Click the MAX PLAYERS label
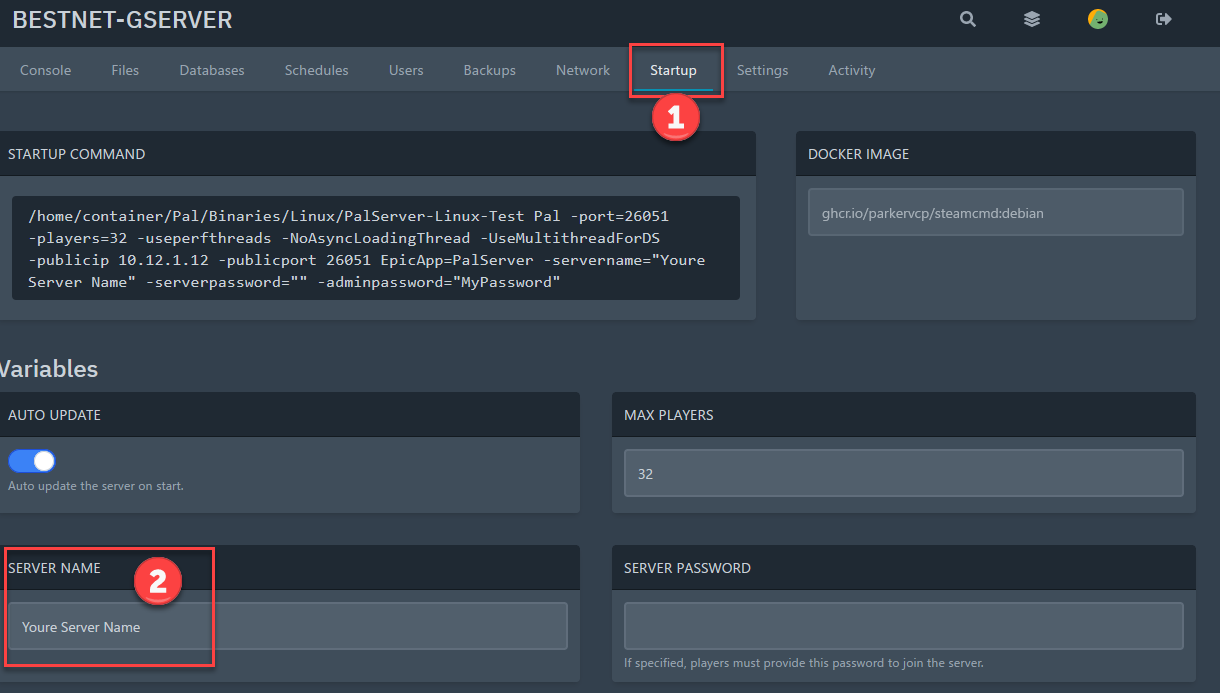 coord(669,414)
